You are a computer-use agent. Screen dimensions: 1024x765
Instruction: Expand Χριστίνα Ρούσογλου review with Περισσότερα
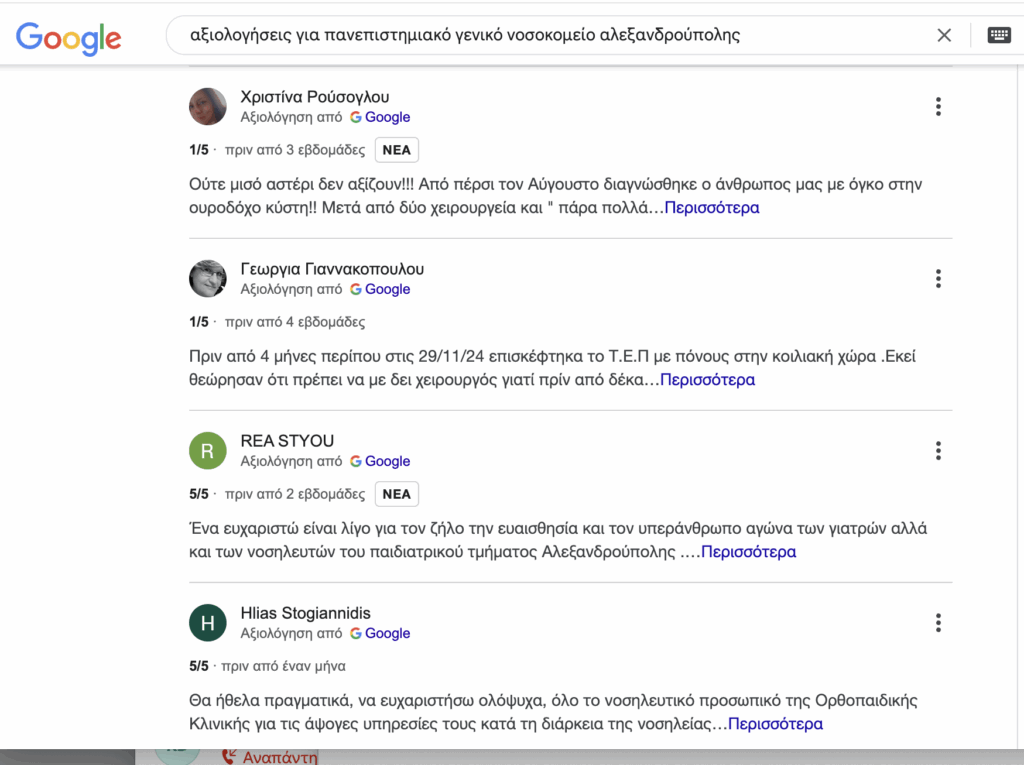click(711, 208)
